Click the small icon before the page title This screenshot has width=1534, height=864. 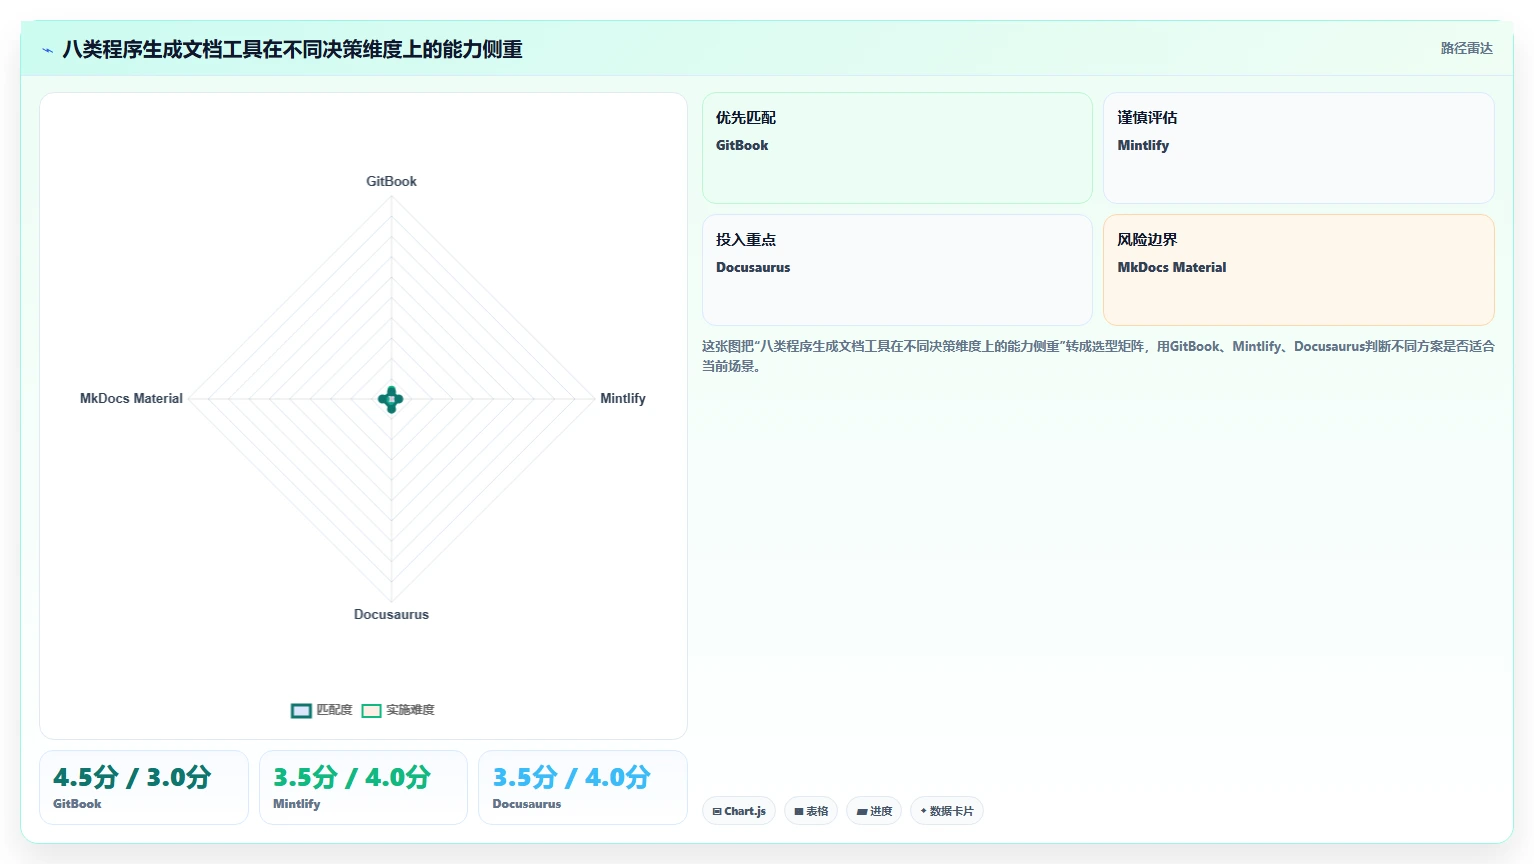47,50
